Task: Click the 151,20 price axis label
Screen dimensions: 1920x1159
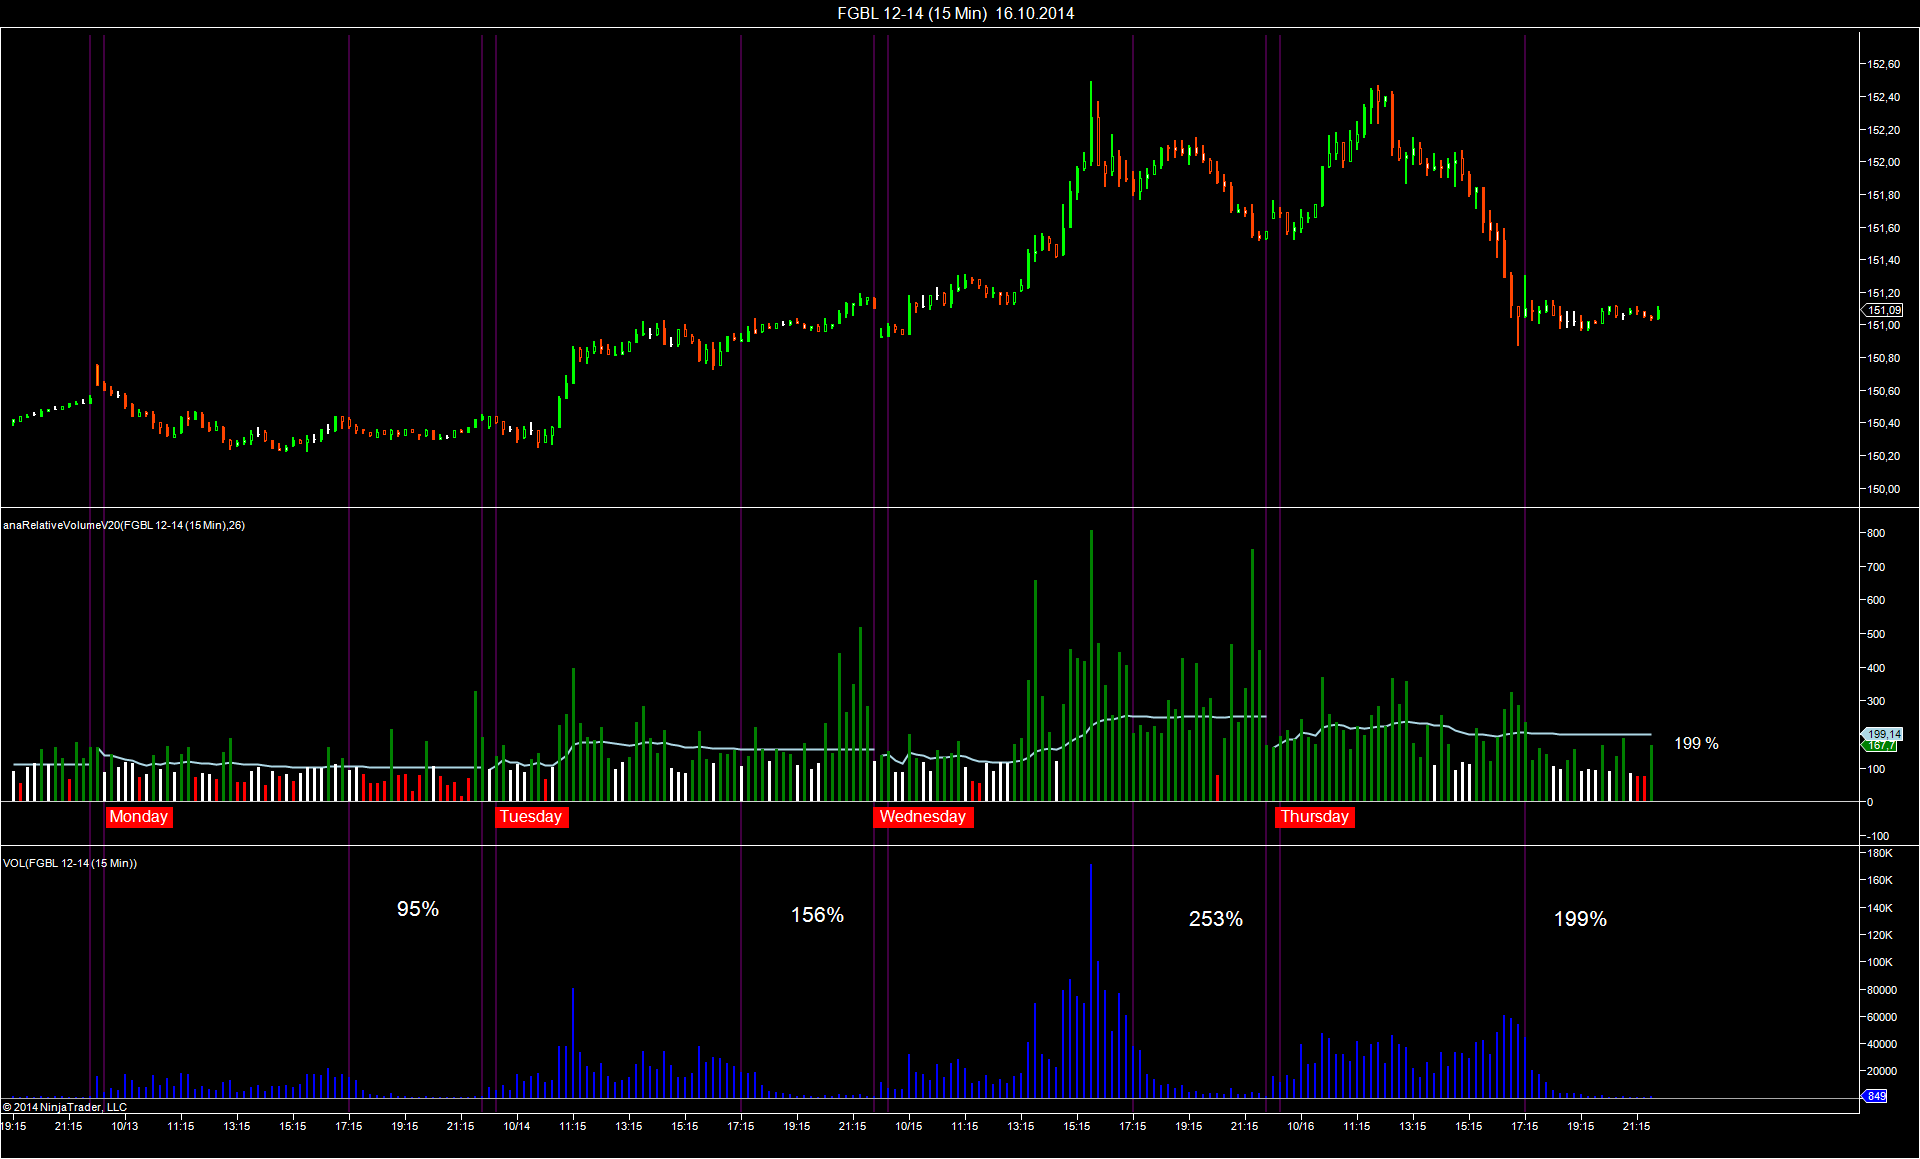Action: tap(1884, 293)
